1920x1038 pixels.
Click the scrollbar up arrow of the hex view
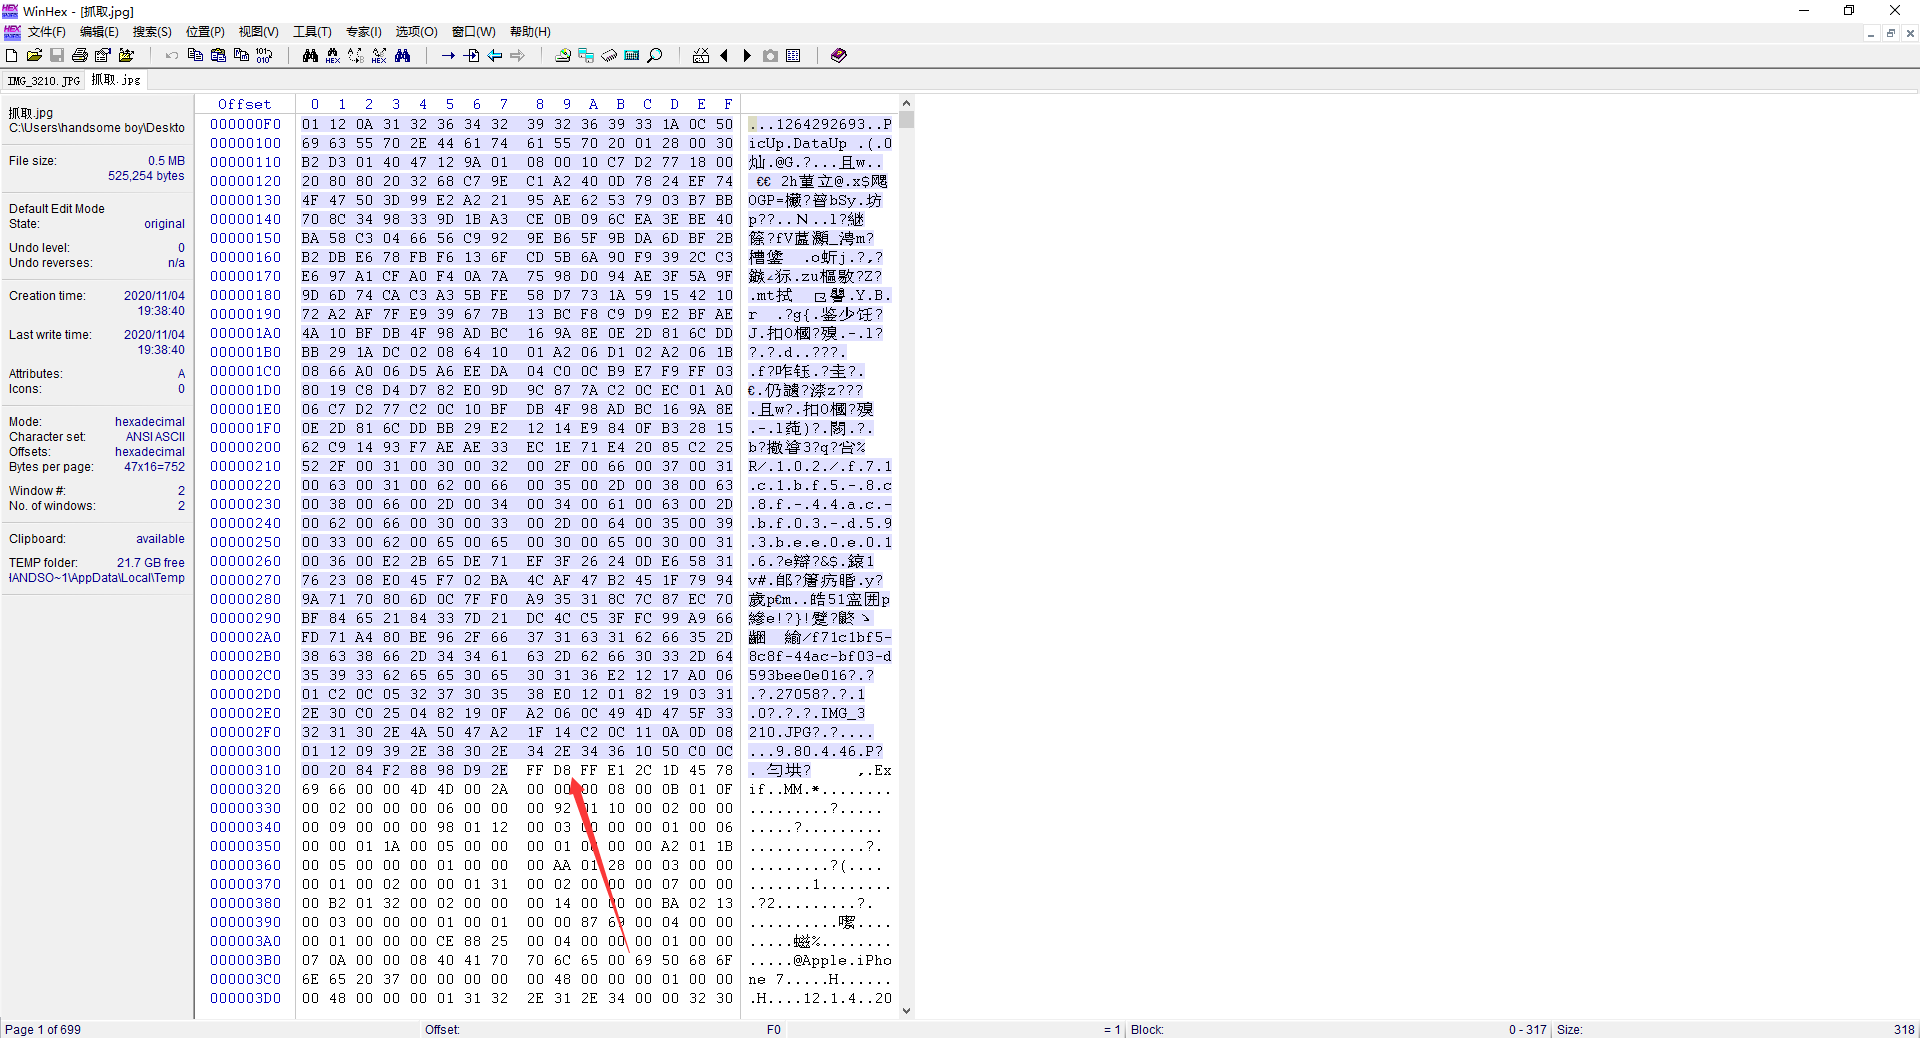[906, 103]
